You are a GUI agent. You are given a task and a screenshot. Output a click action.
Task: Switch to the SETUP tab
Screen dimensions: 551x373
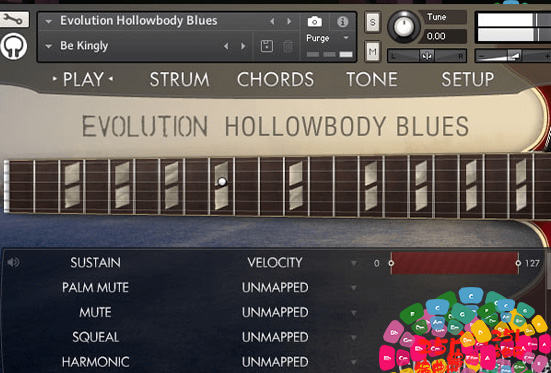tap(468, 79)
